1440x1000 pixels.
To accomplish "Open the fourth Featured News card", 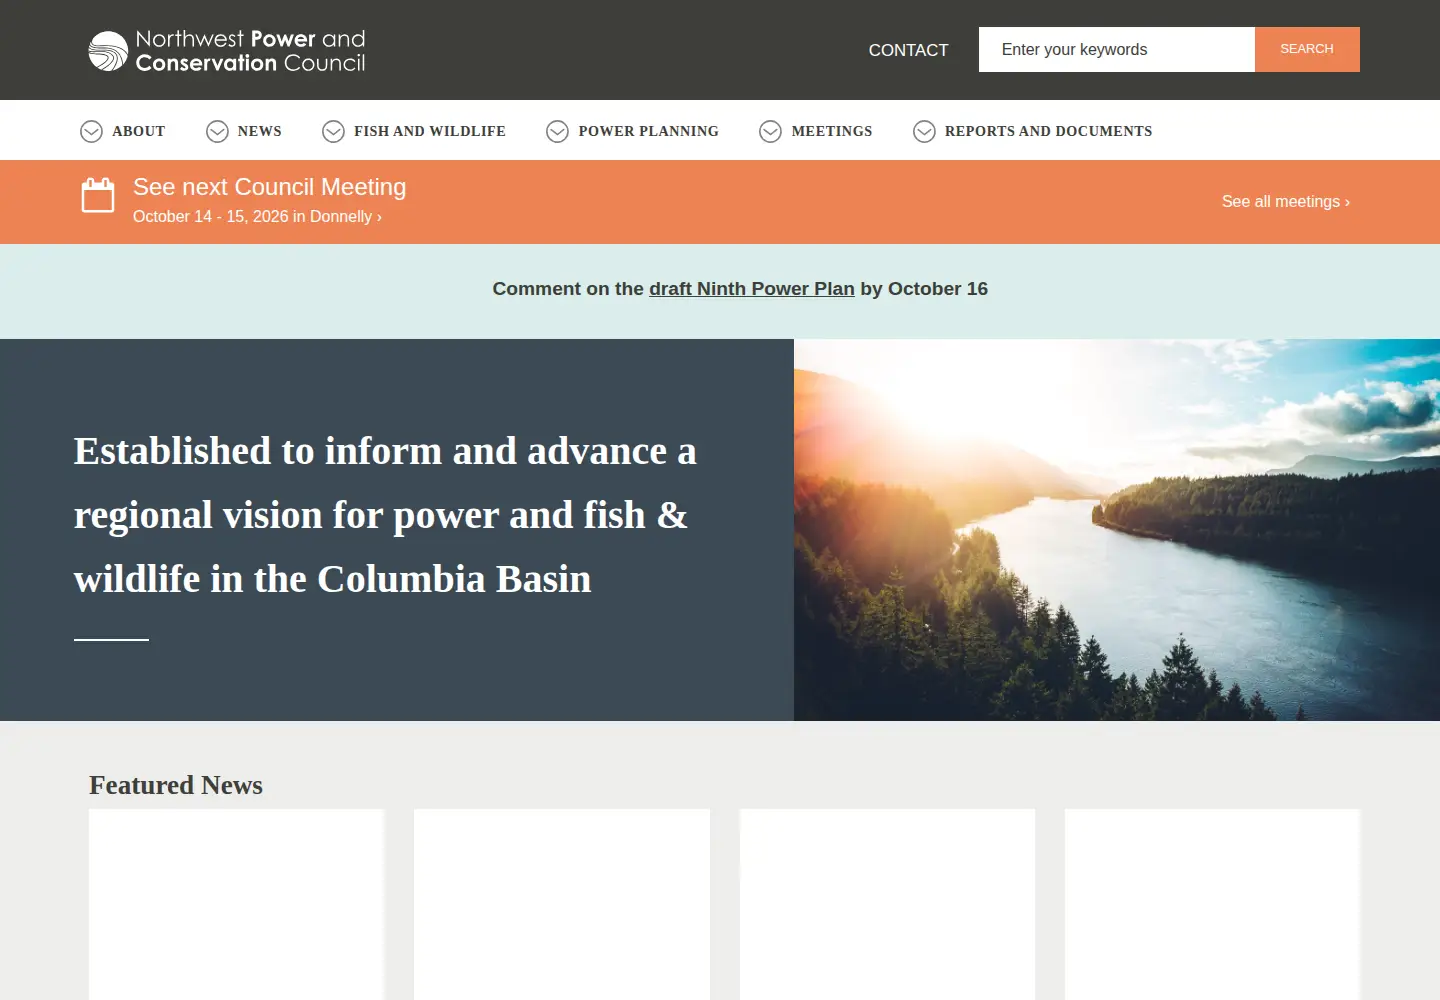I will (1212, 905).
